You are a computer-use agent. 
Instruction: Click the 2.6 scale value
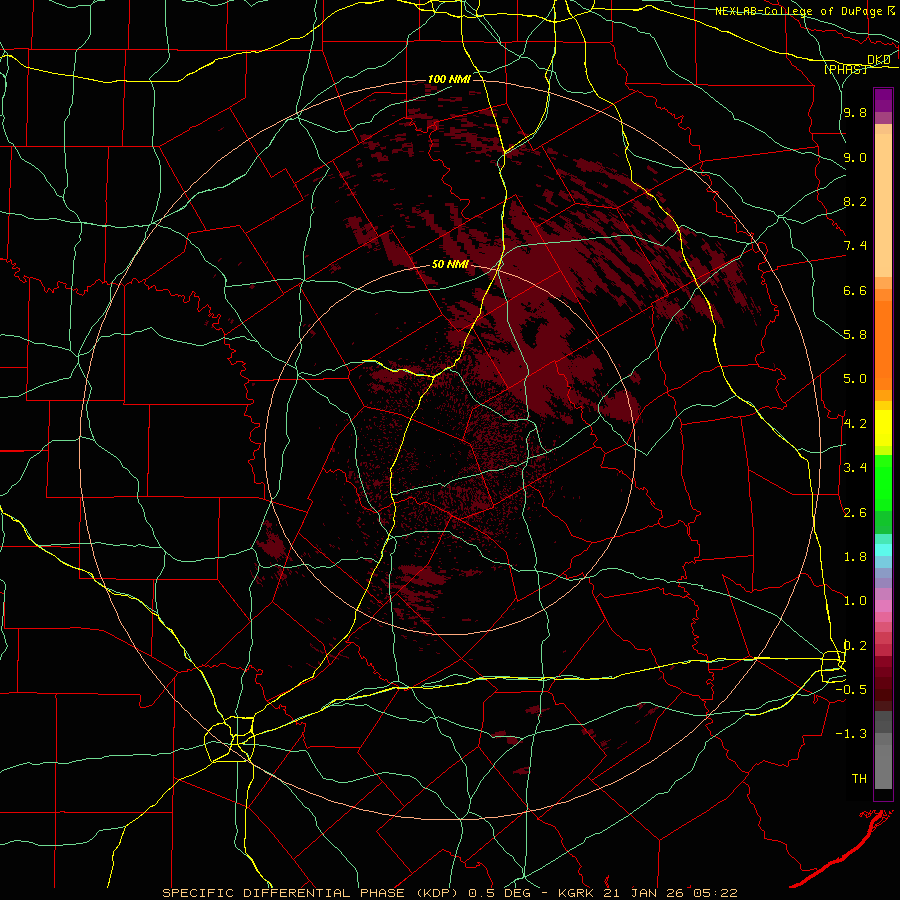(855, 513)
